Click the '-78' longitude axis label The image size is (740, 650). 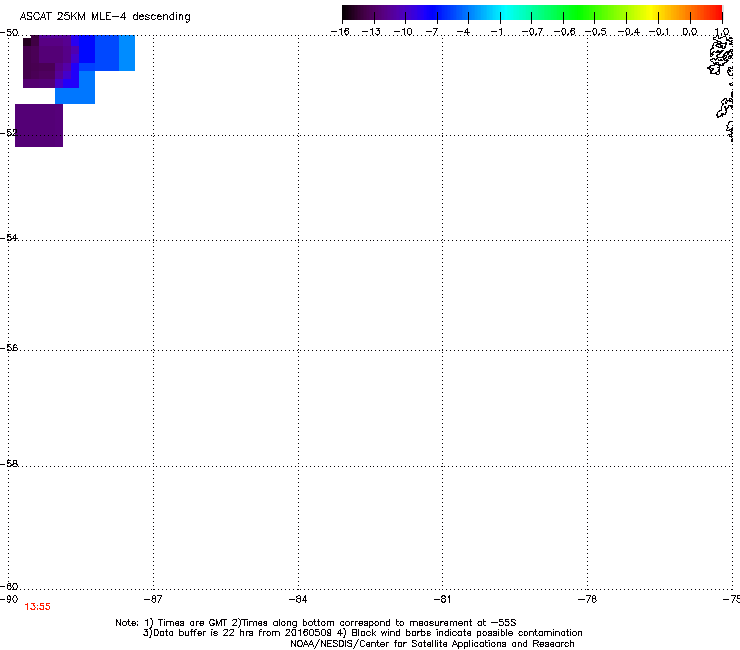click(x=587, y=599)
